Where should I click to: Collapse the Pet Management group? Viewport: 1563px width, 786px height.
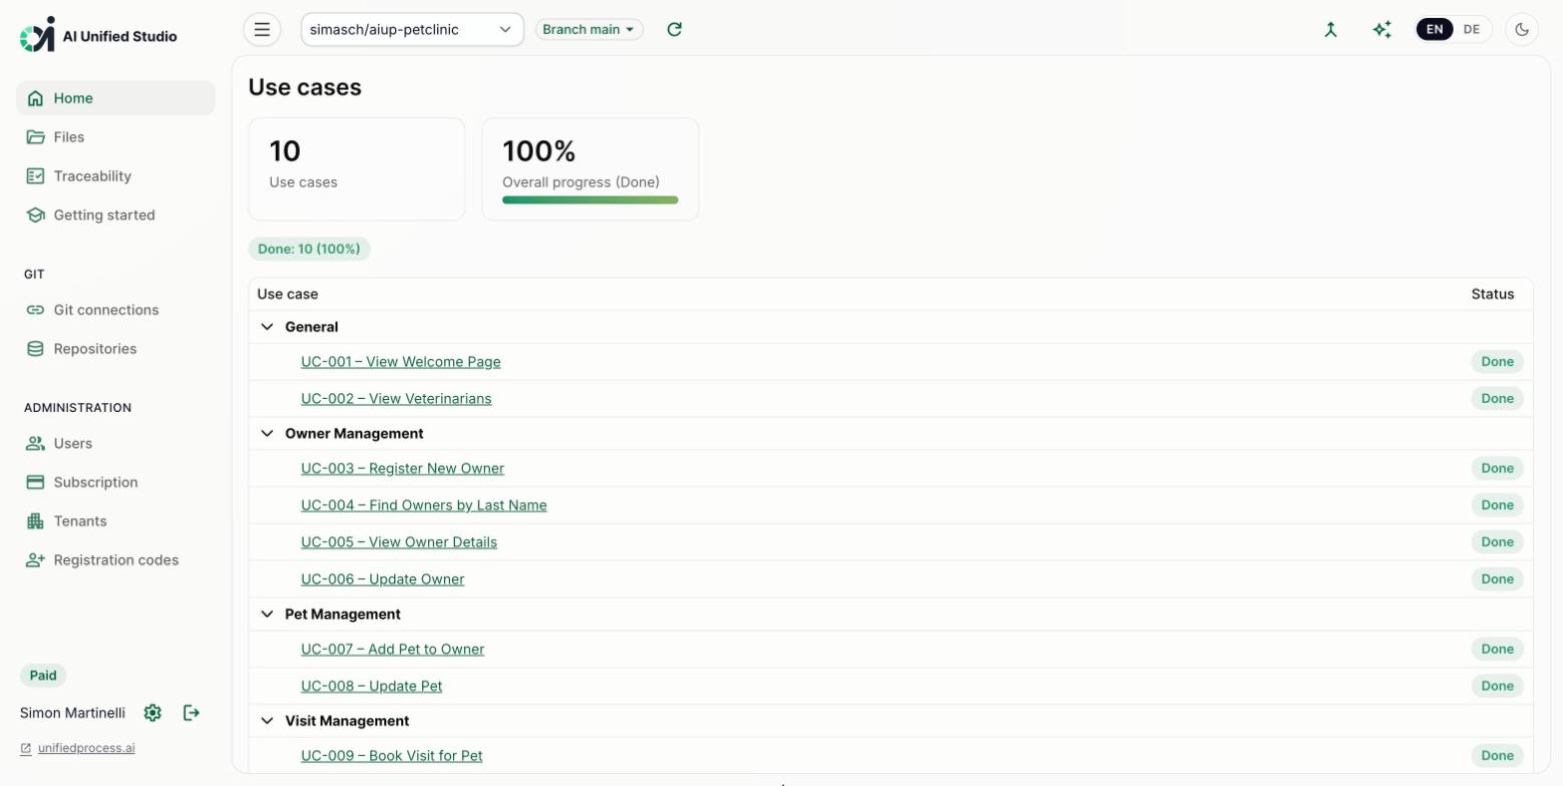267,614
